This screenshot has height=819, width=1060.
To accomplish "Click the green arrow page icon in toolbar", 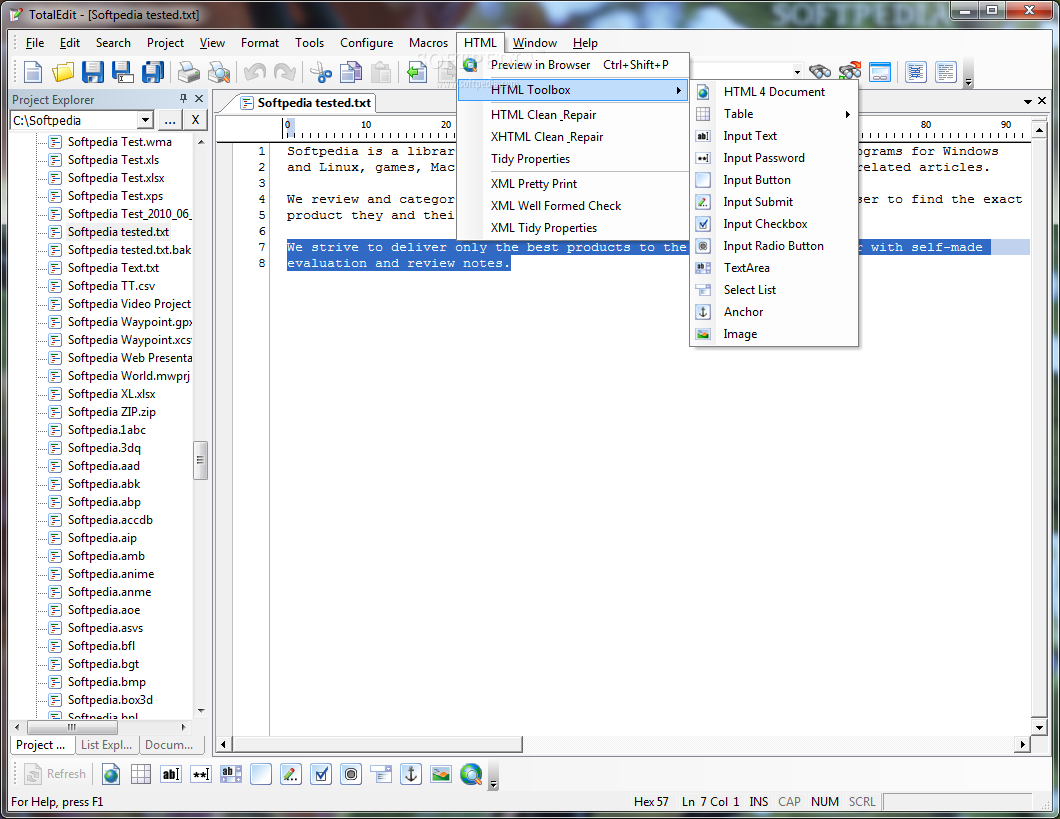I will (x=417, y=72).
